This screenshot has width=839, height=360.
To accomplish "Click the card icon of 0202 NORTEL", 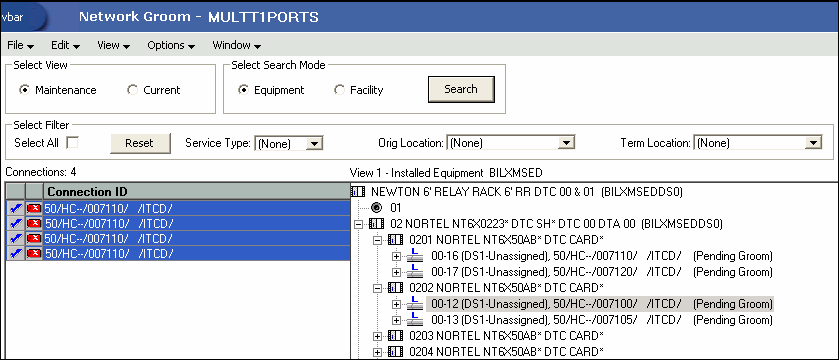I will coord(395,288).
